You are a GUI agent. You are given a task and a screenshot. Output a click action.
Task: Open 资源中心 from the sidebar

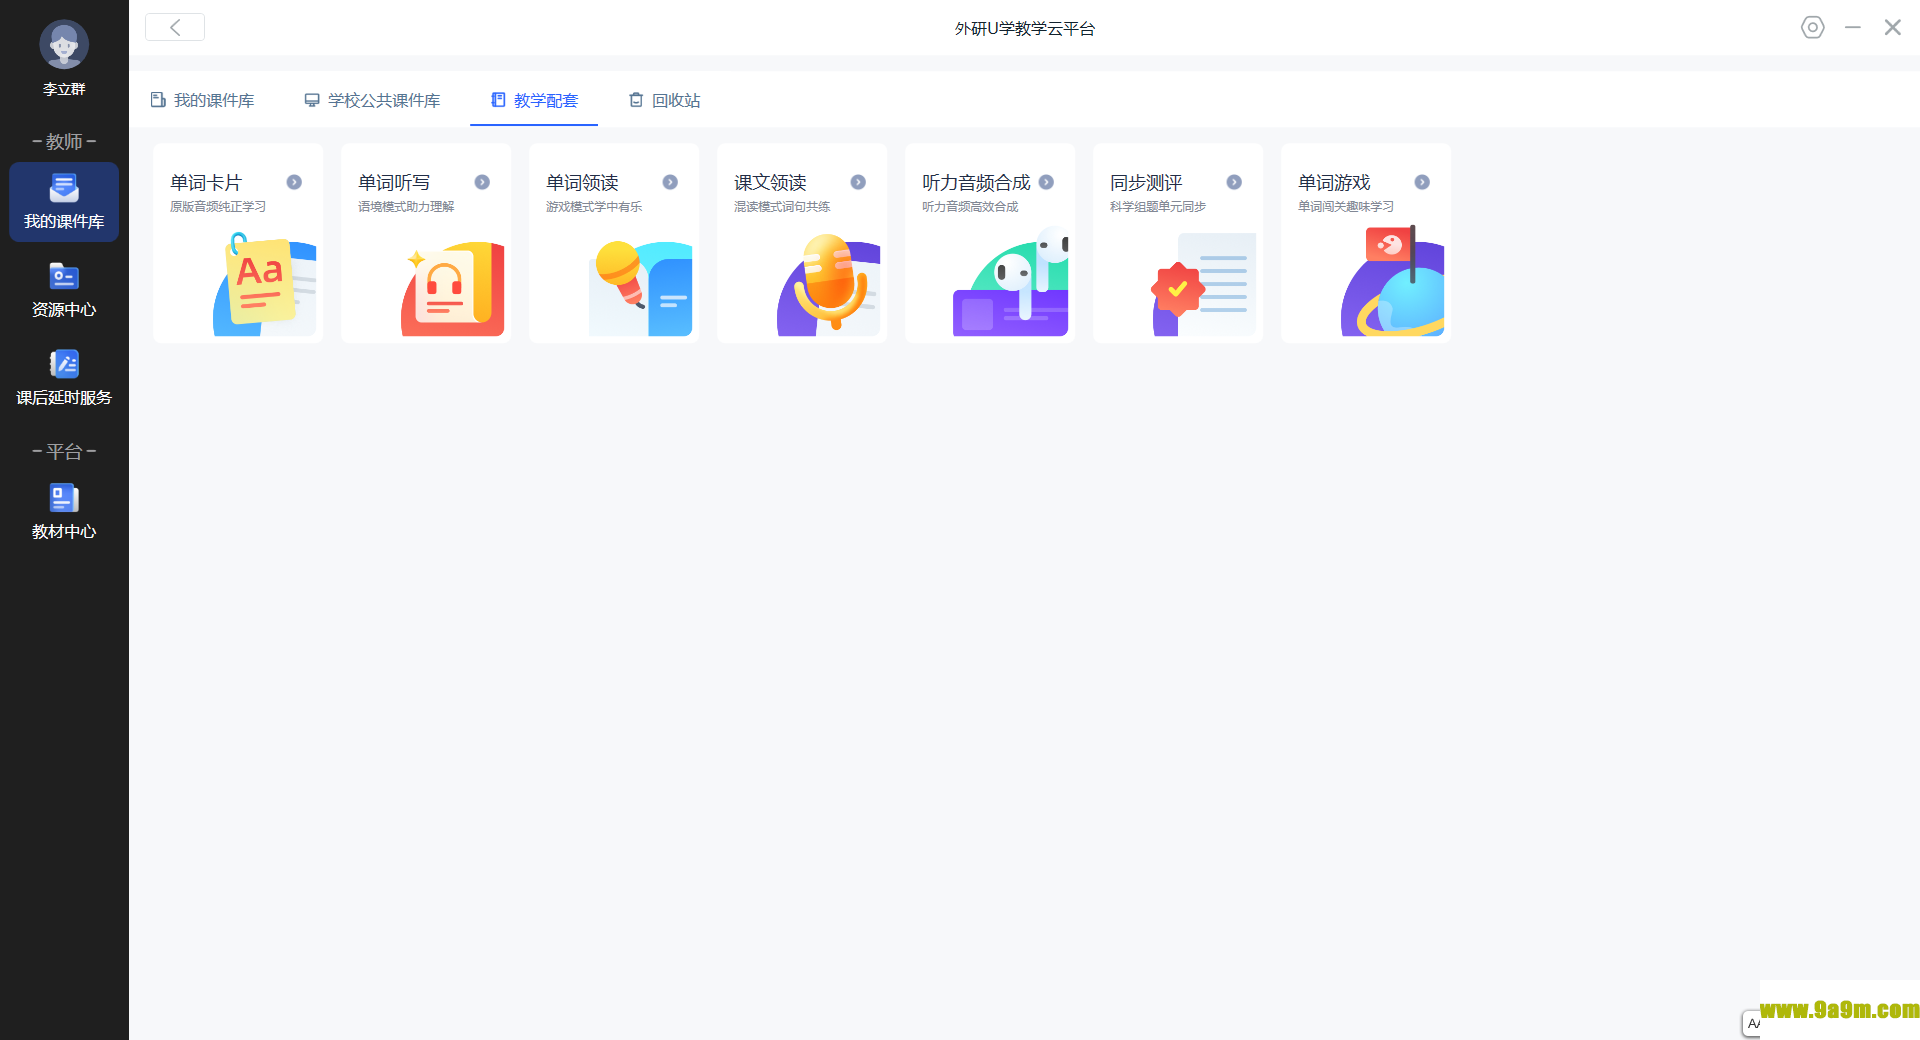[x=64, y=290]
